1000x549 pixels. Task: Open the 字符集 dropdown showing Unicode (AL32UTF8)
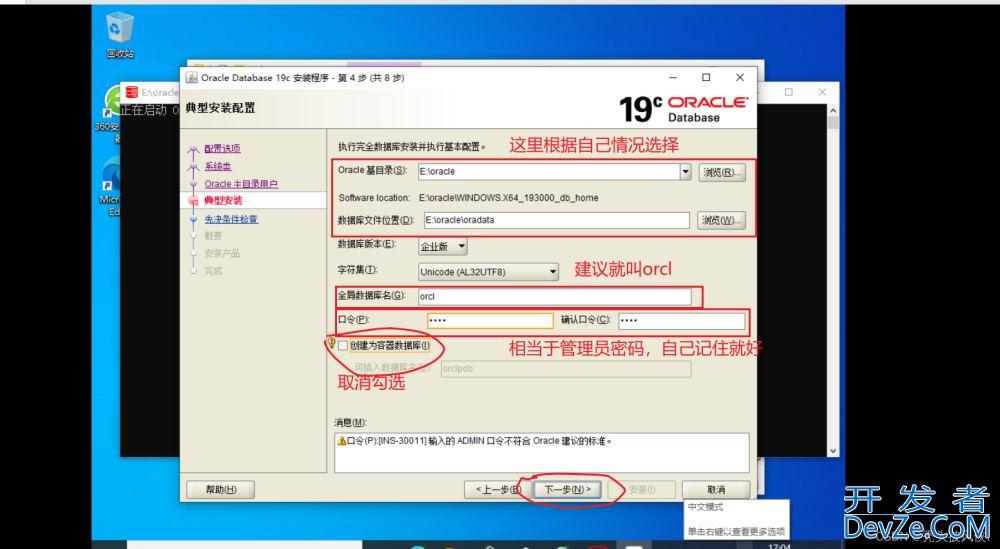point(488,272)
